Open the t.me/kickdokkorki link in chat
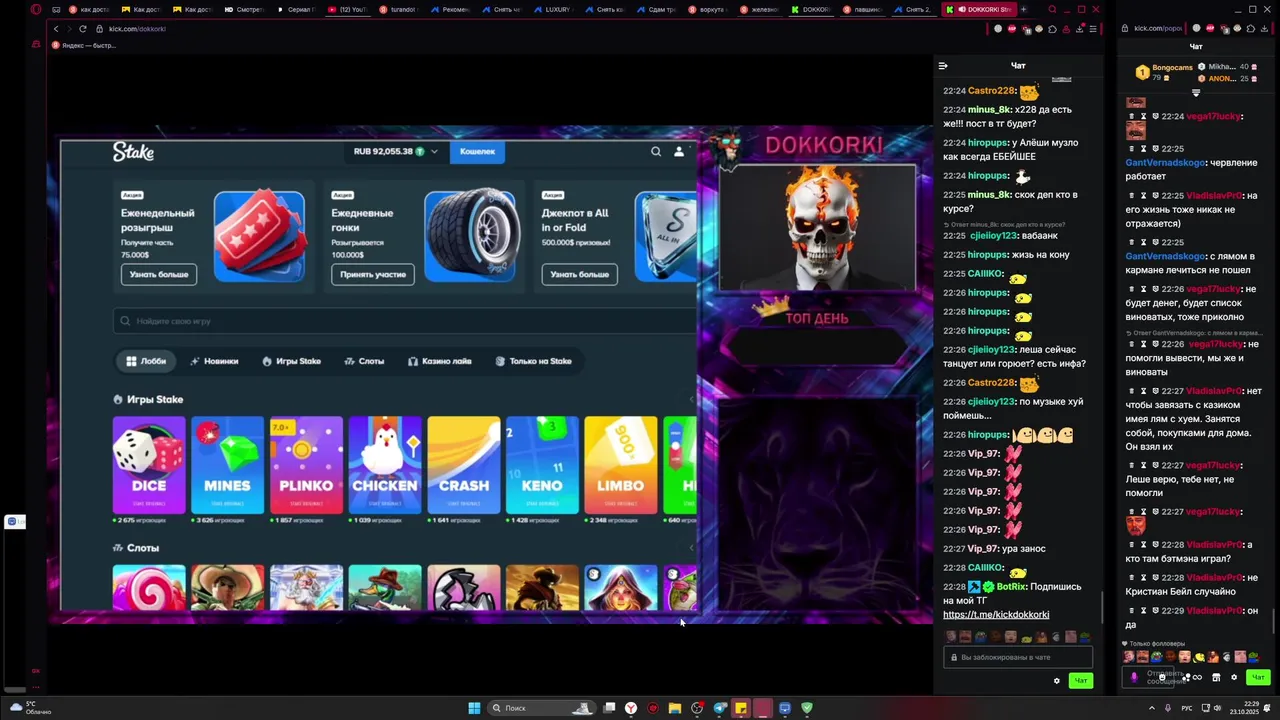 coord(996,614)
